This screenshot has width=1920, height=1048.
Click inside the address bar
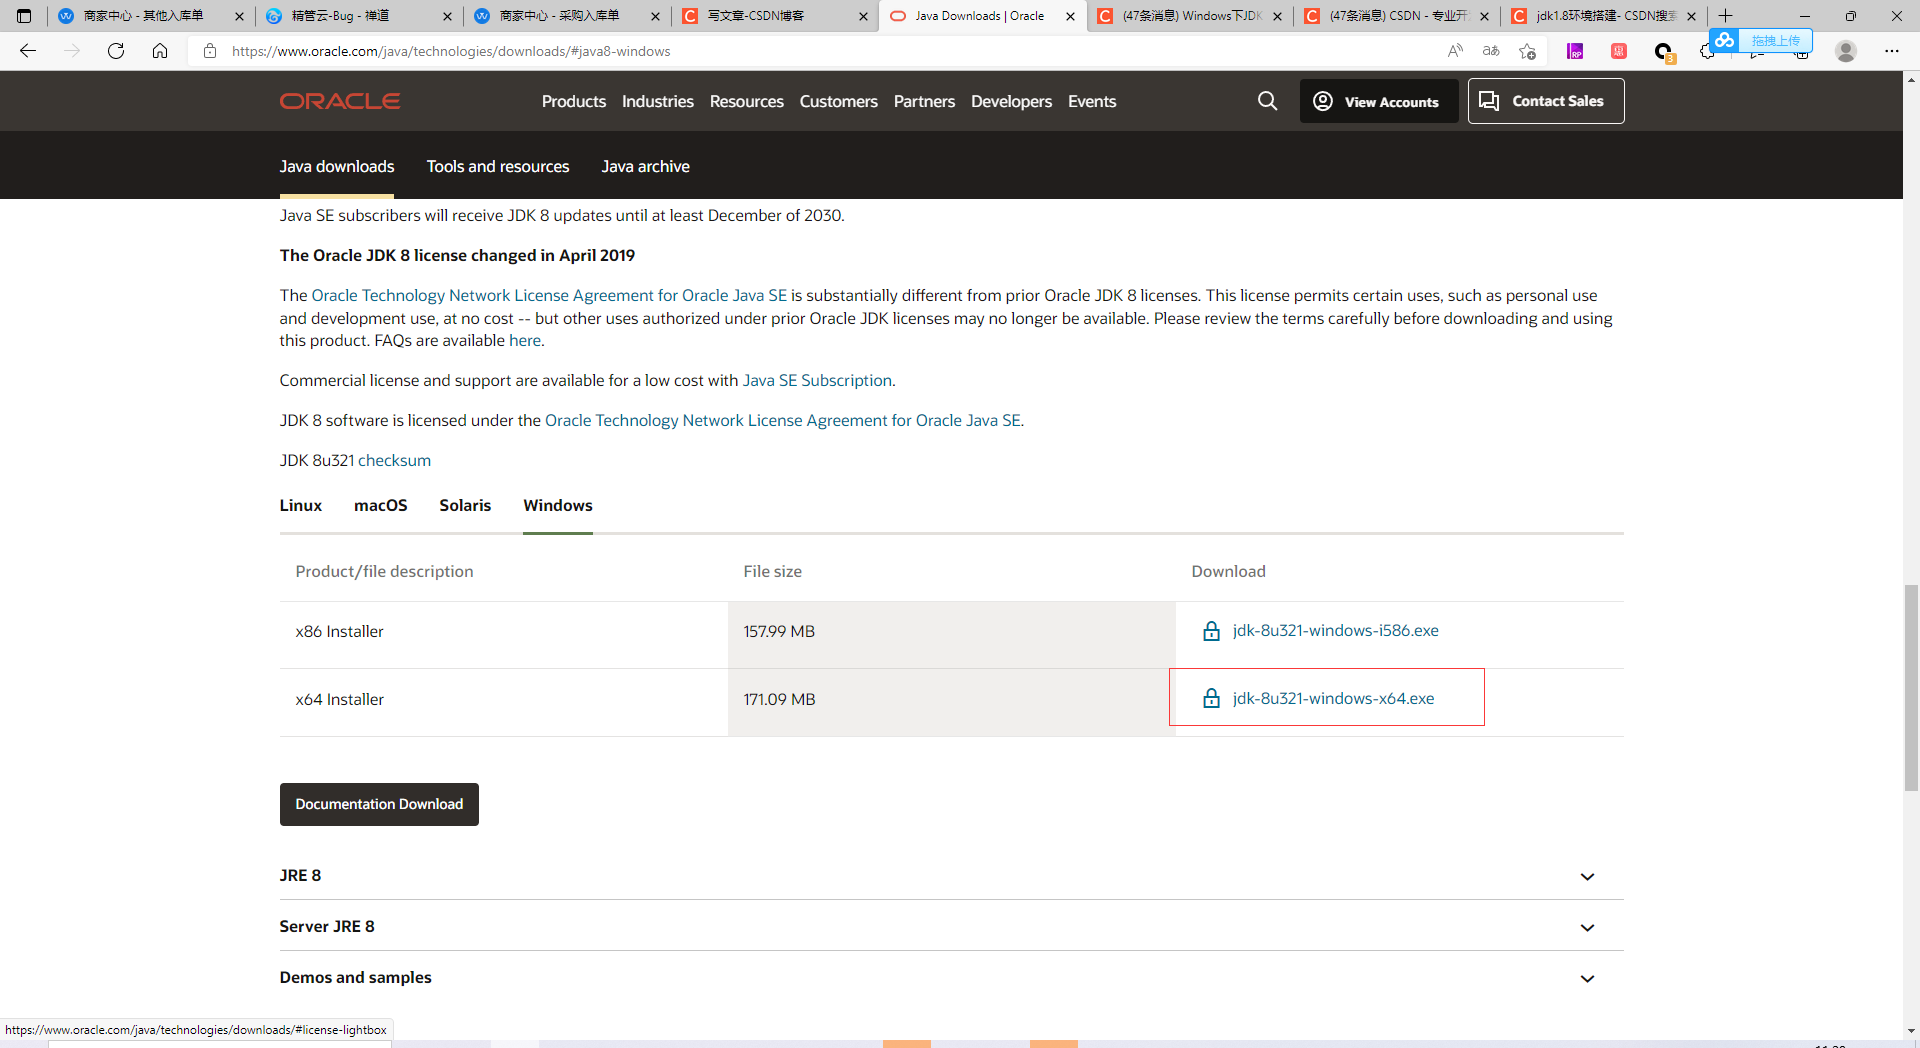pyautogui.click(x=700, y=51)
